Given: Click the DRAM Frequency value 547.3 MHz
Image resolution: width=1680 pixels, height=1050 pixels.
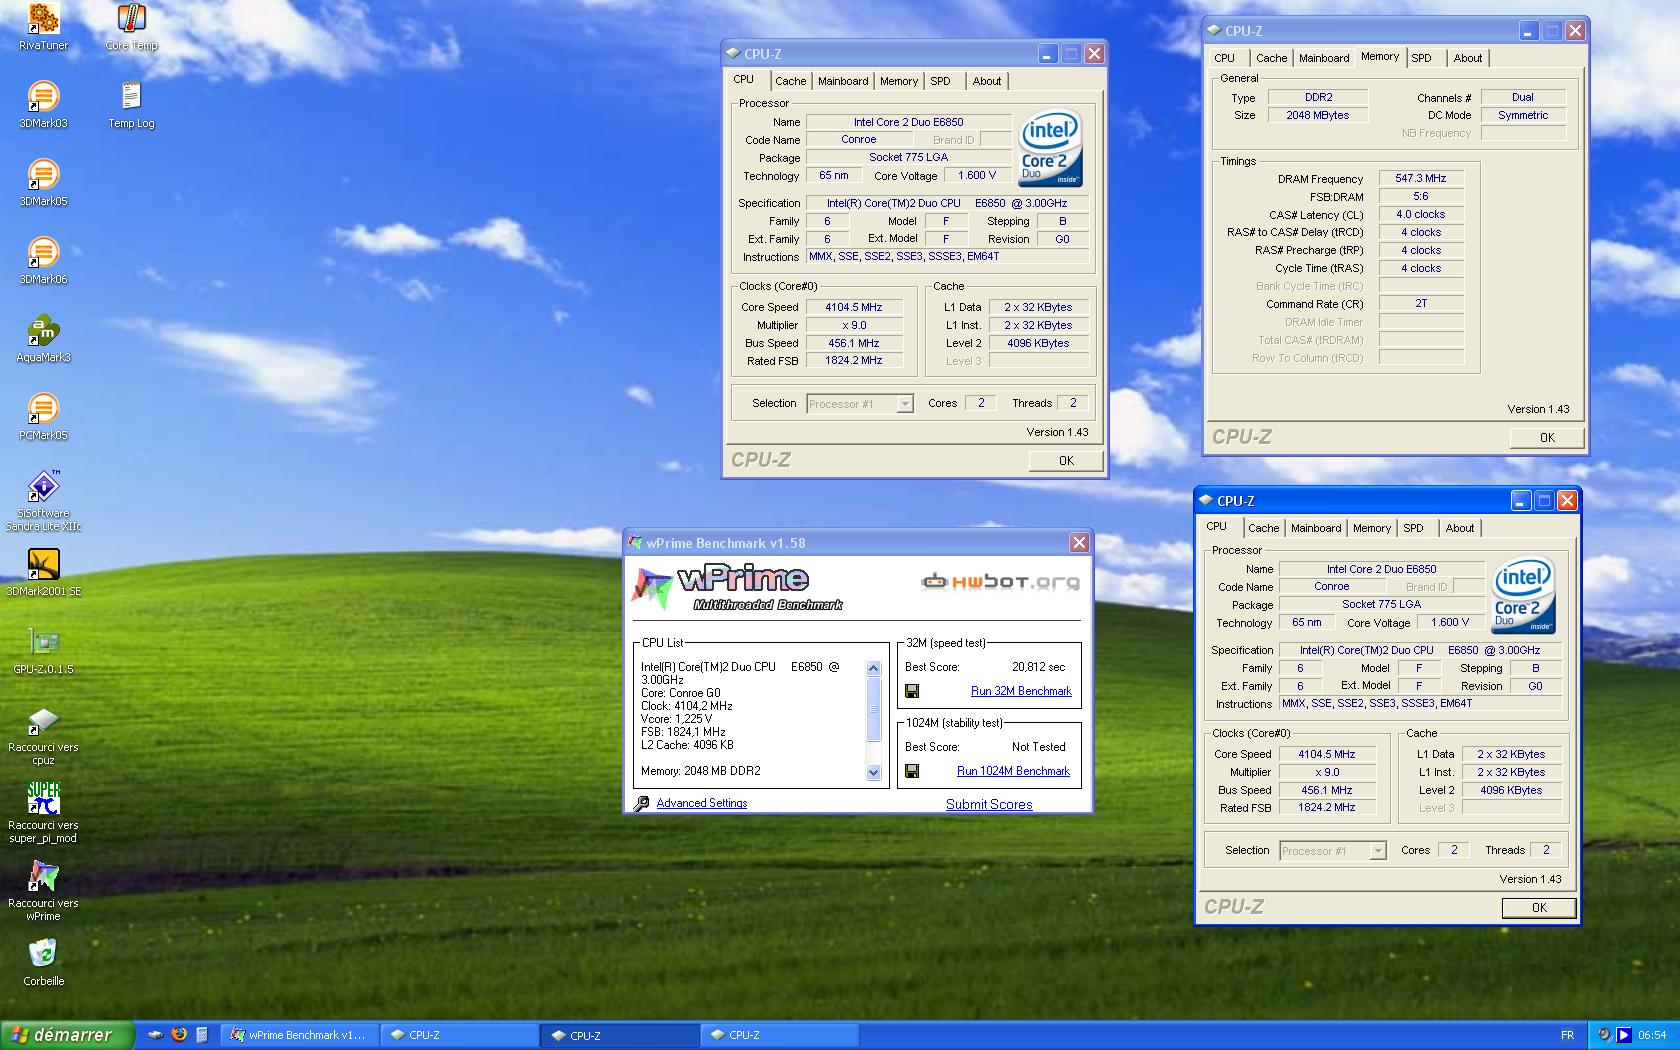Looking at the screenshot, I should (1421, 178).
